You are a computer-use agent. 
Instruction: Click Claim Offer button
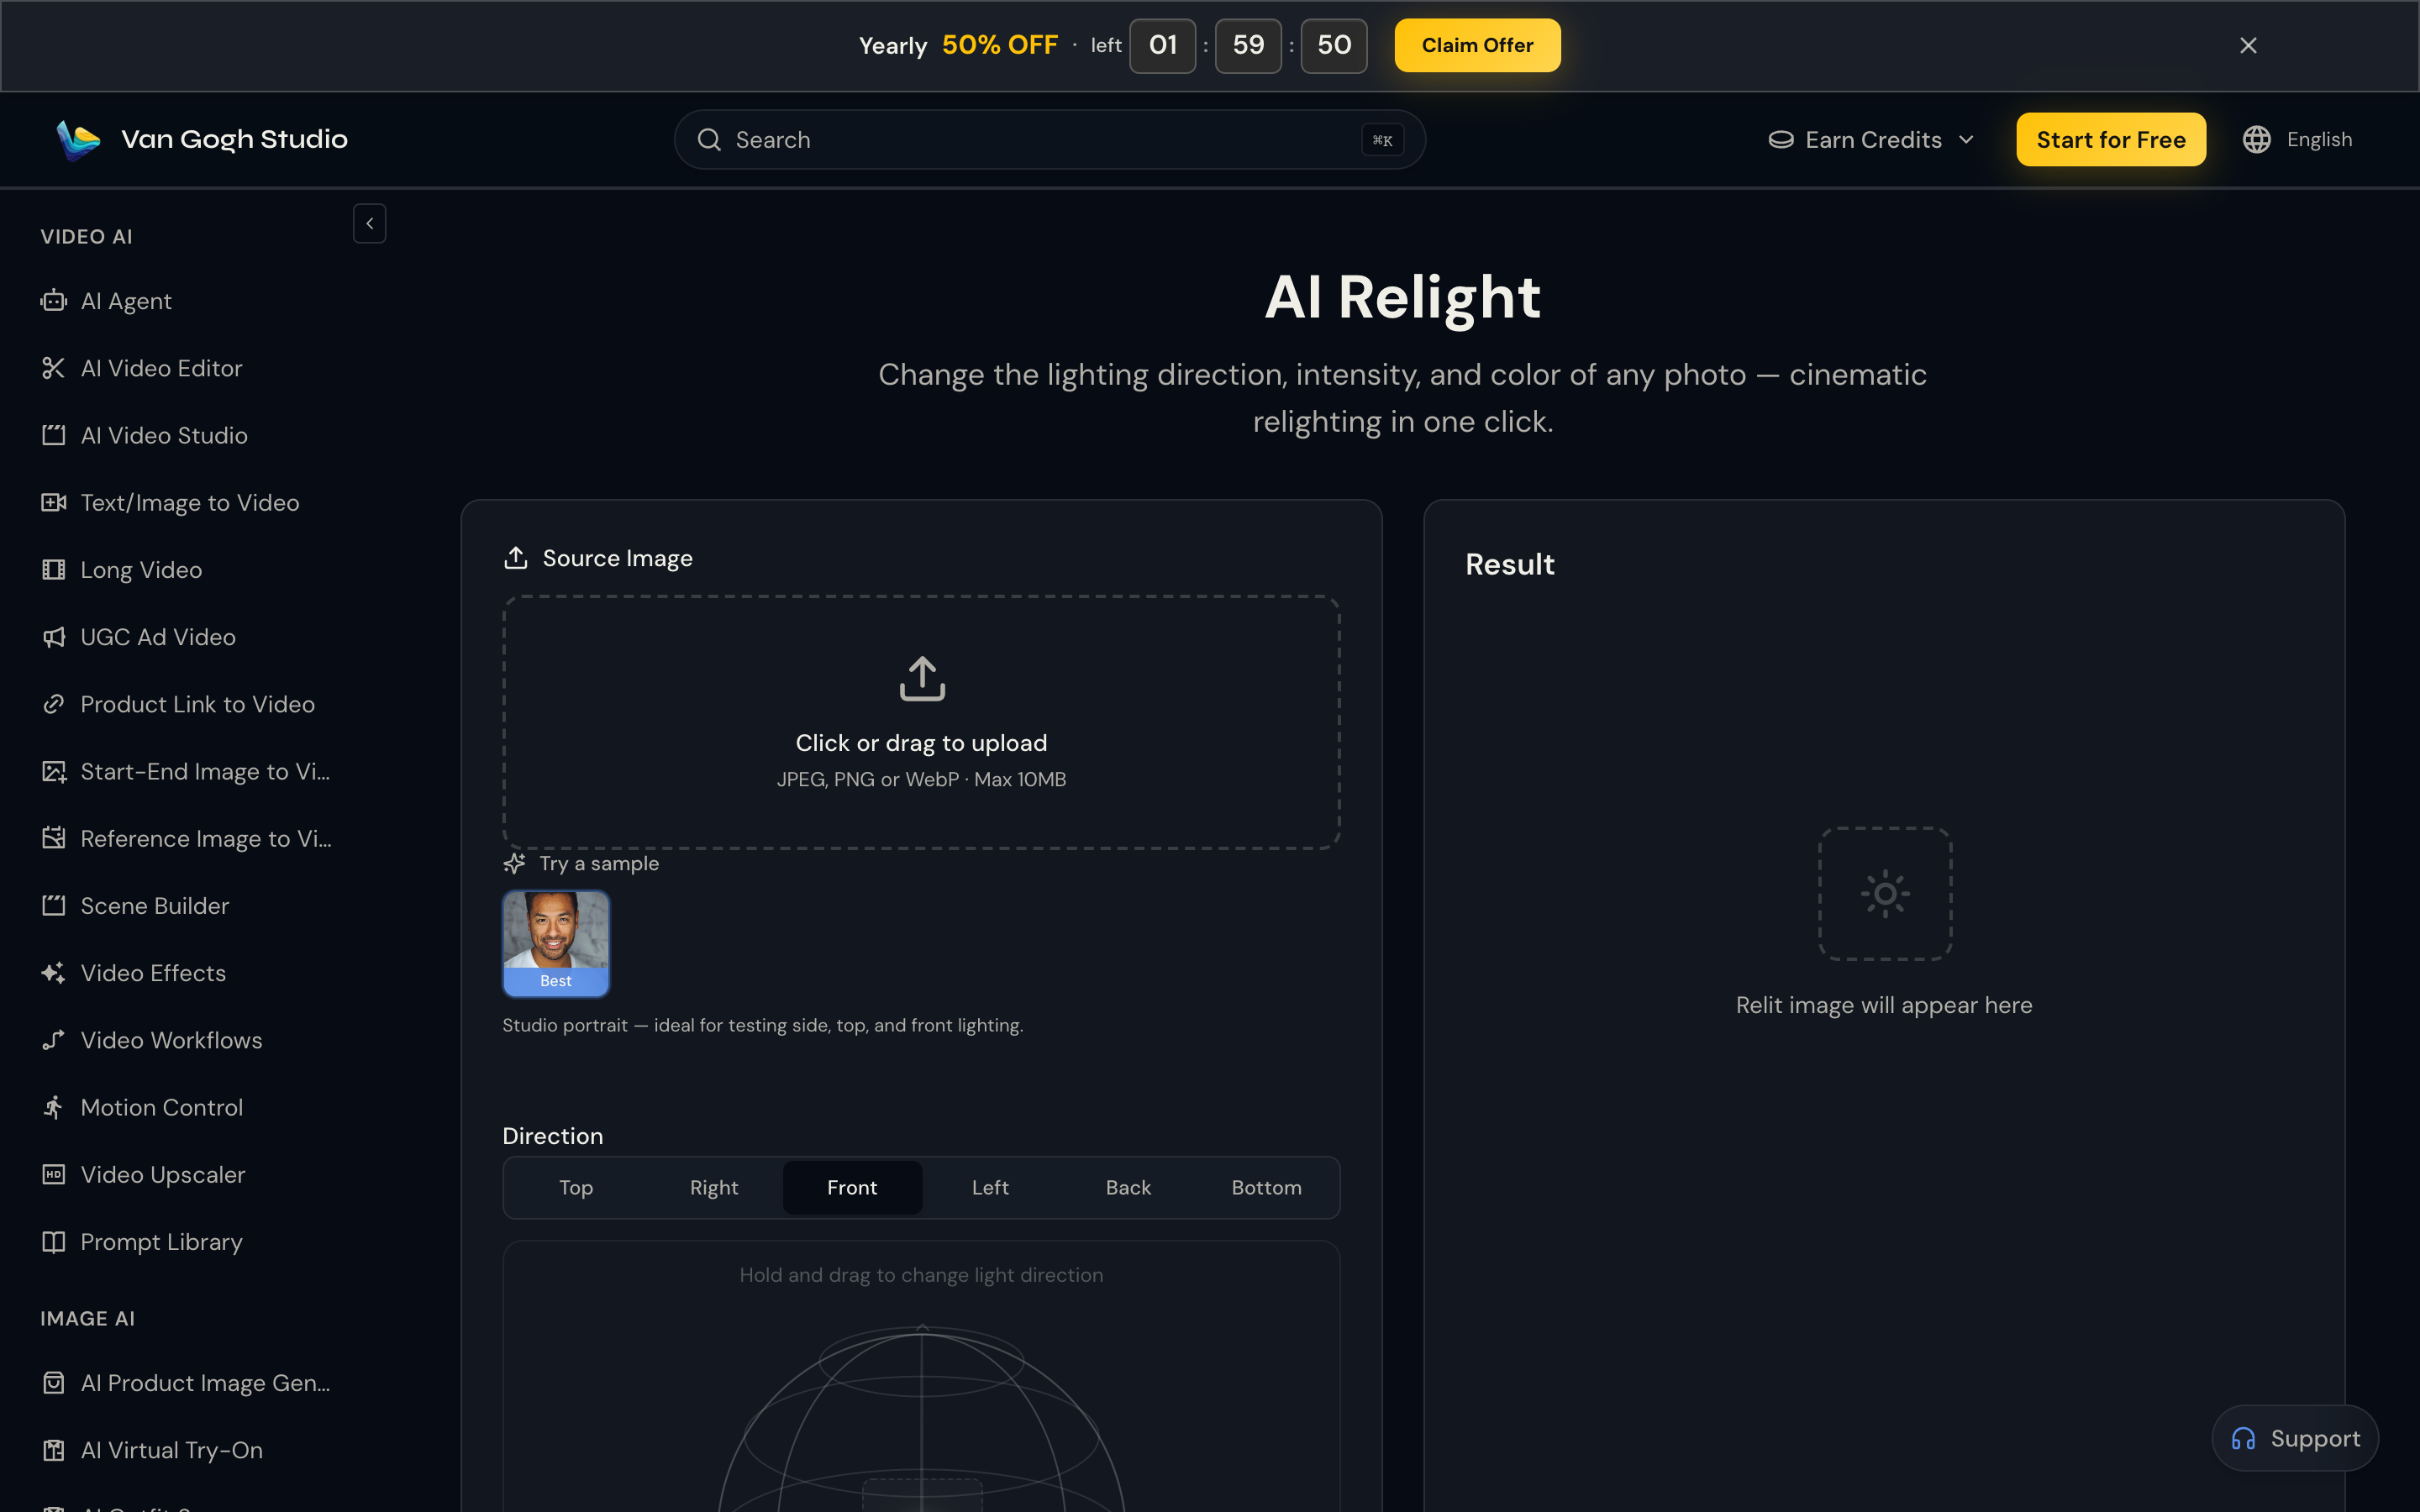tap(1477, 45)
